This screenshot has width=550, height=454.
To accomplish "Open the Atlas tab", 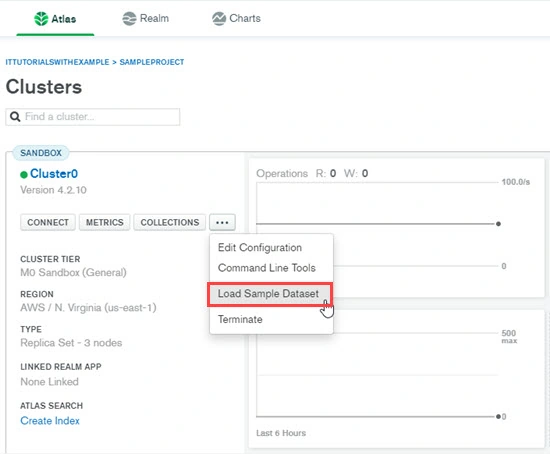I will click(x=55, y=19).
